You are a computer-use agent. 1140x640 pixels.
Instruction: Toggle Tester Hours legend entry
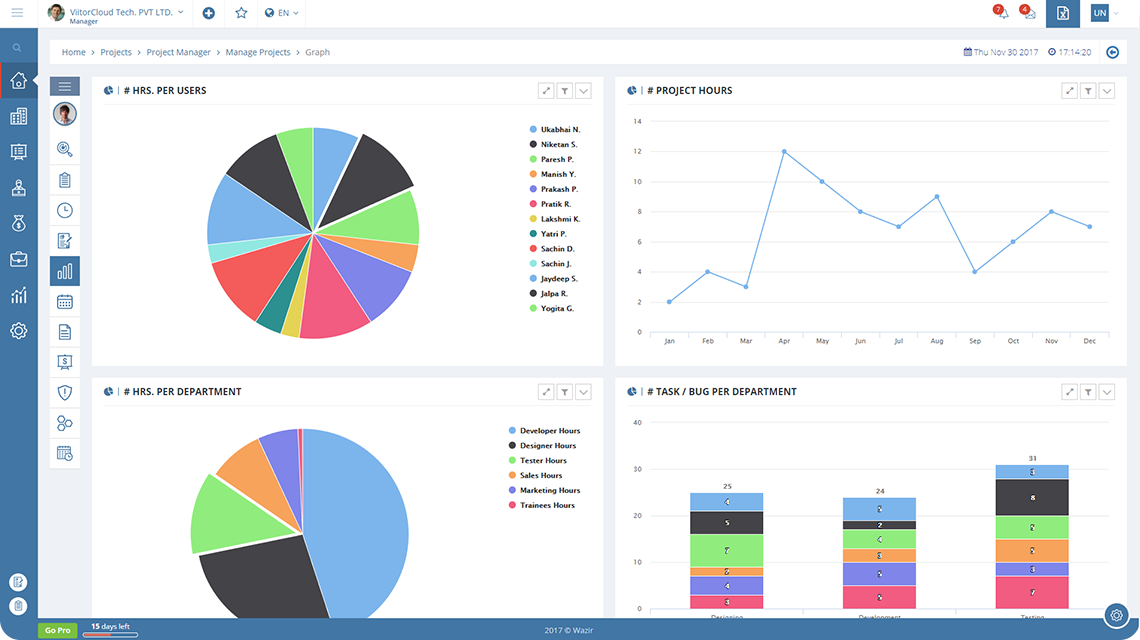click(x=537, y=460)
